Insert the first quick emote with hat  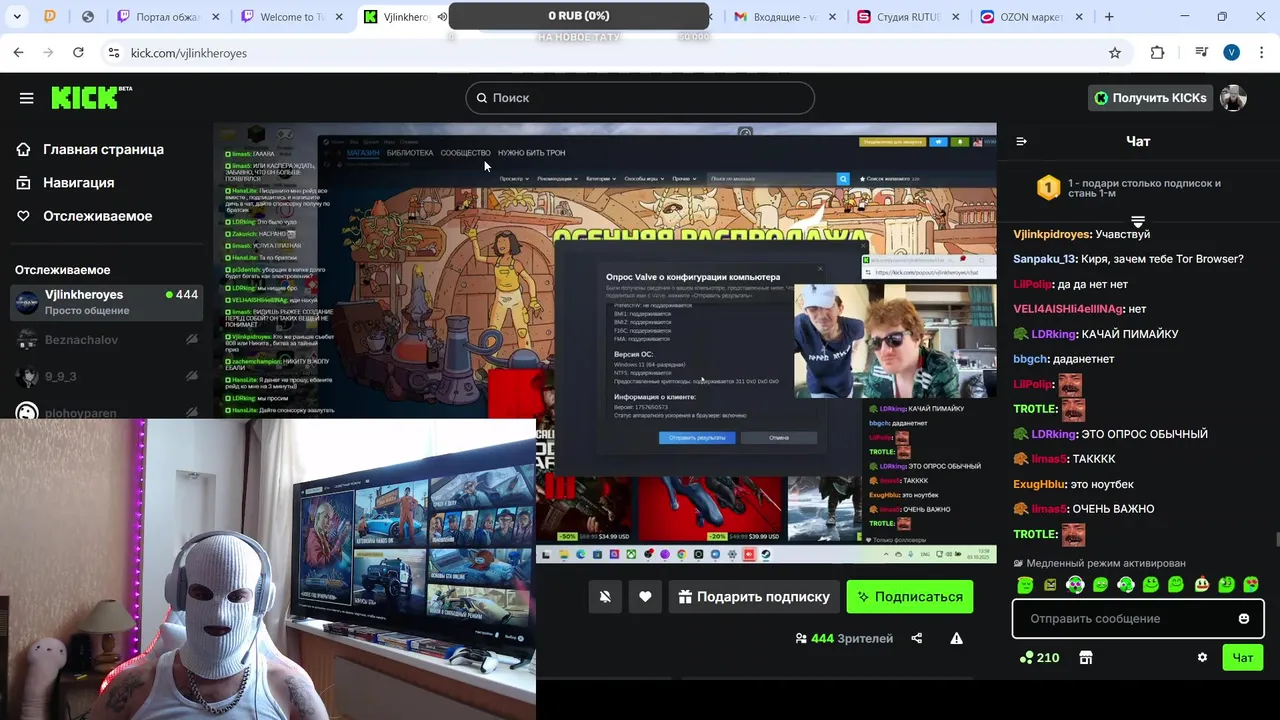coord(1025,585)
